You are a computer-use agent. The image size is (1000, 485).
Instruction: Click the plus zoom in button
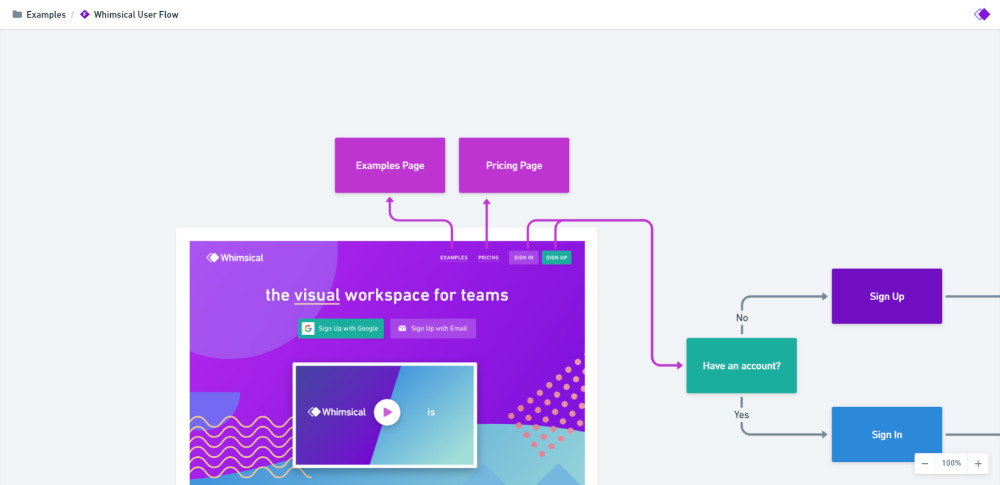(x=978, y=463)
